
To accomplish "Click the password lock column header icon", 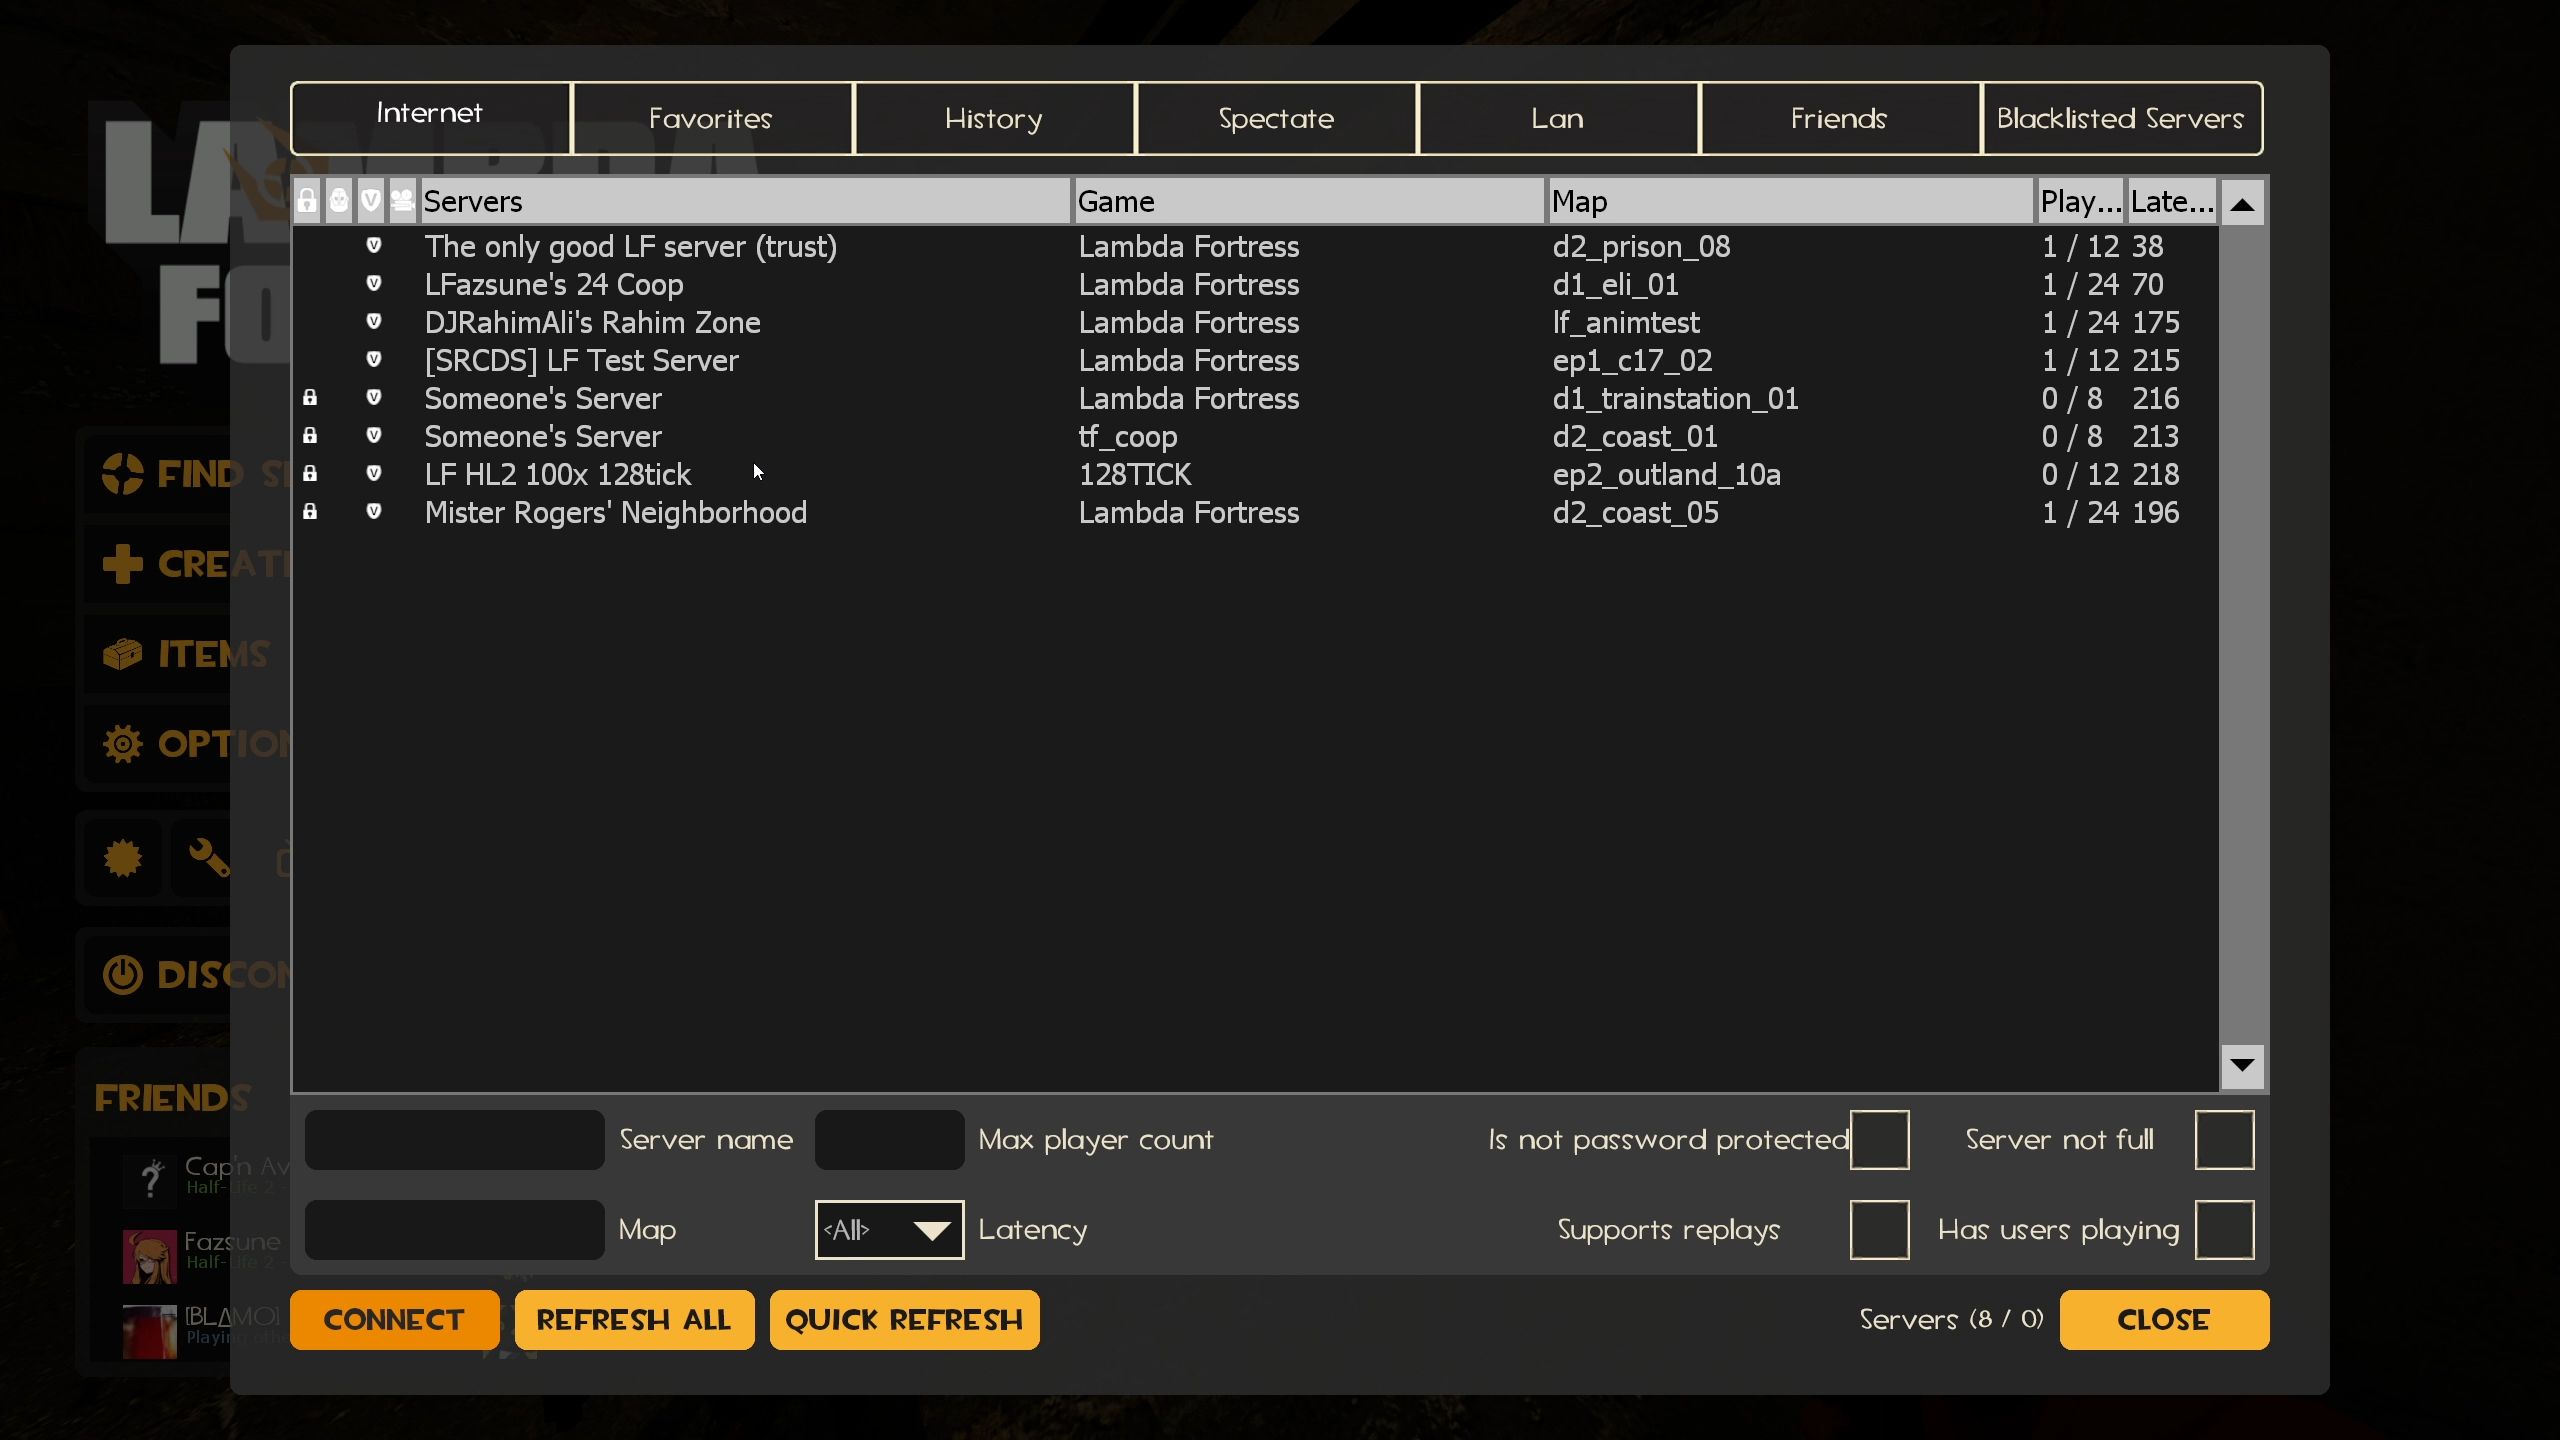I will (307, 201).
